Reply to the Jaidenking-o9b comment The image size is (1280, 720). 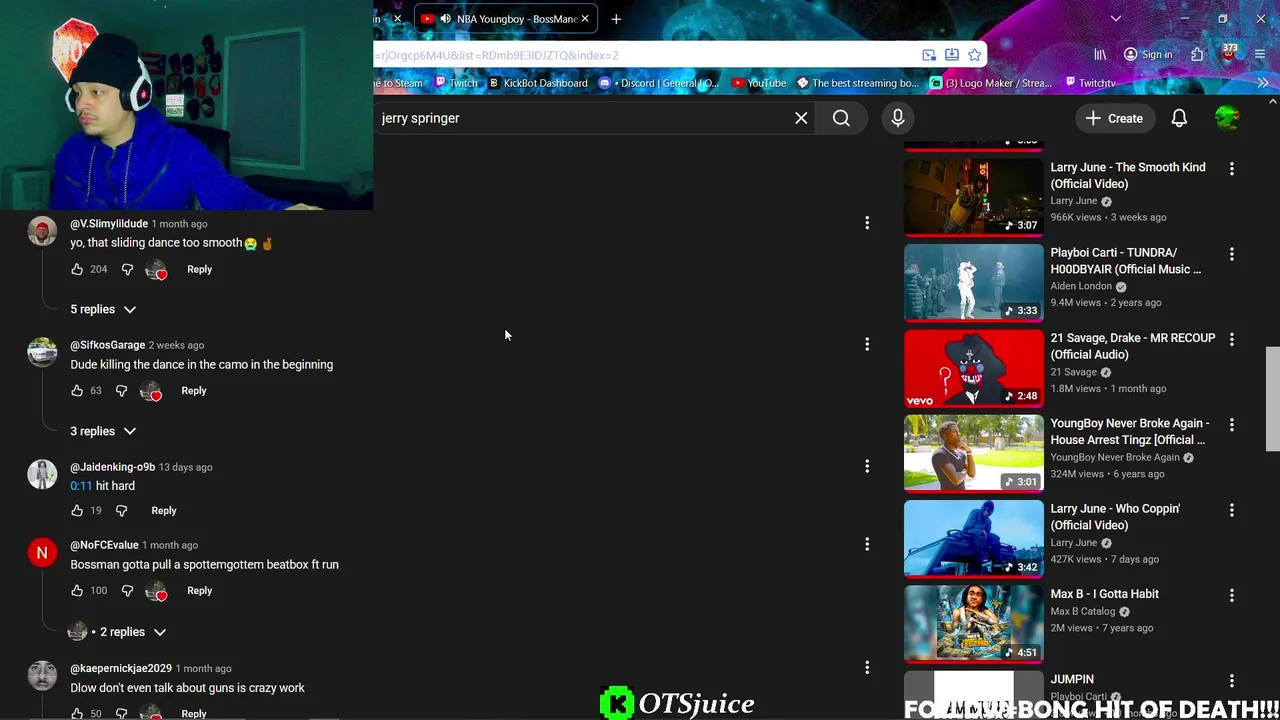click(x=163, y=511)
